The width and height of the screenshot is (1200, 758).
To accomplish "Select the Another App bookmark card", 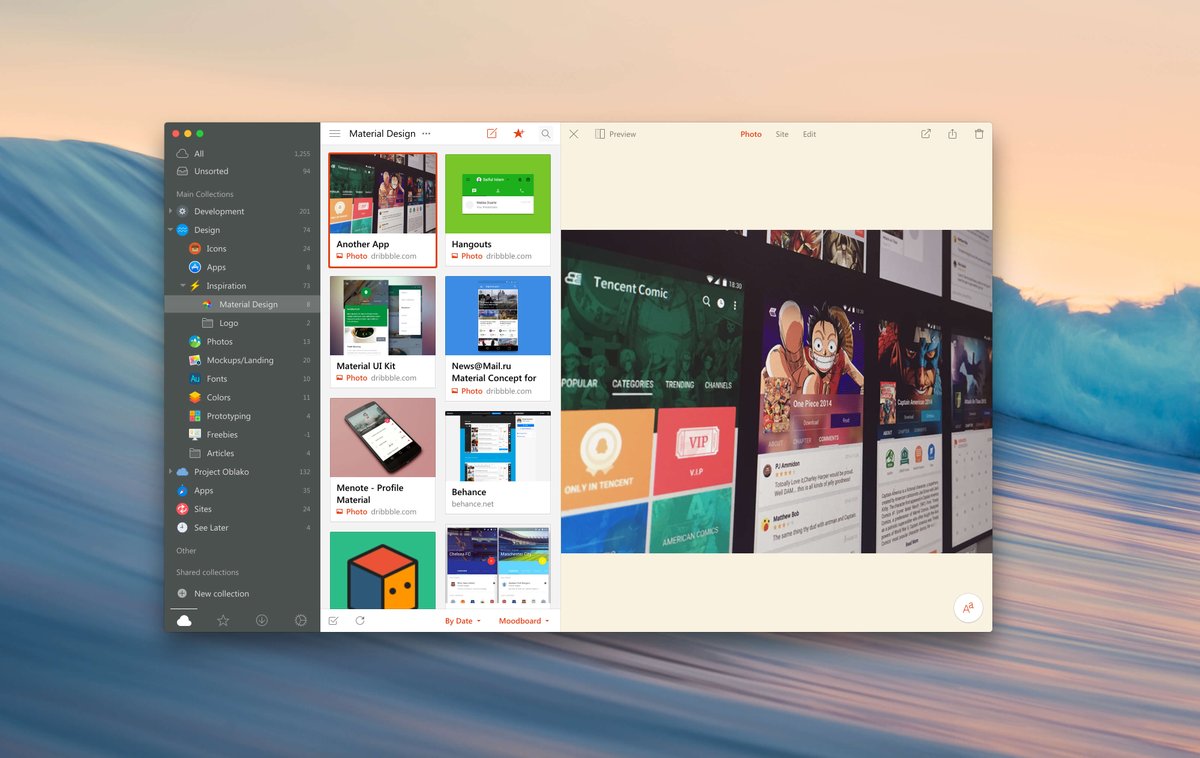I will (383, 210).
